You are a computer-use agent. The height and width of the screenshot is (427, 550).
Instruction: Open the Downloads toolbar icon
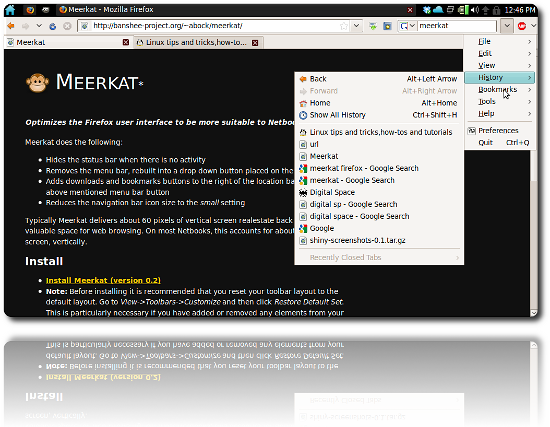tap(373, 26)
